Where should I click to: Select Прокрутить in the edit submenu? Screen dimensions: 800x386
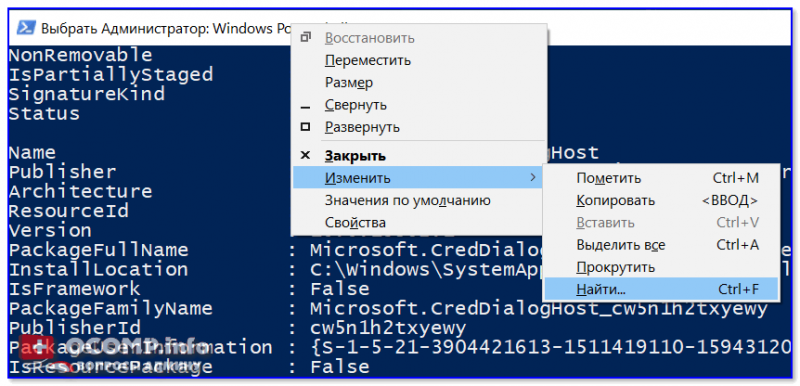(x=661, y=267)
